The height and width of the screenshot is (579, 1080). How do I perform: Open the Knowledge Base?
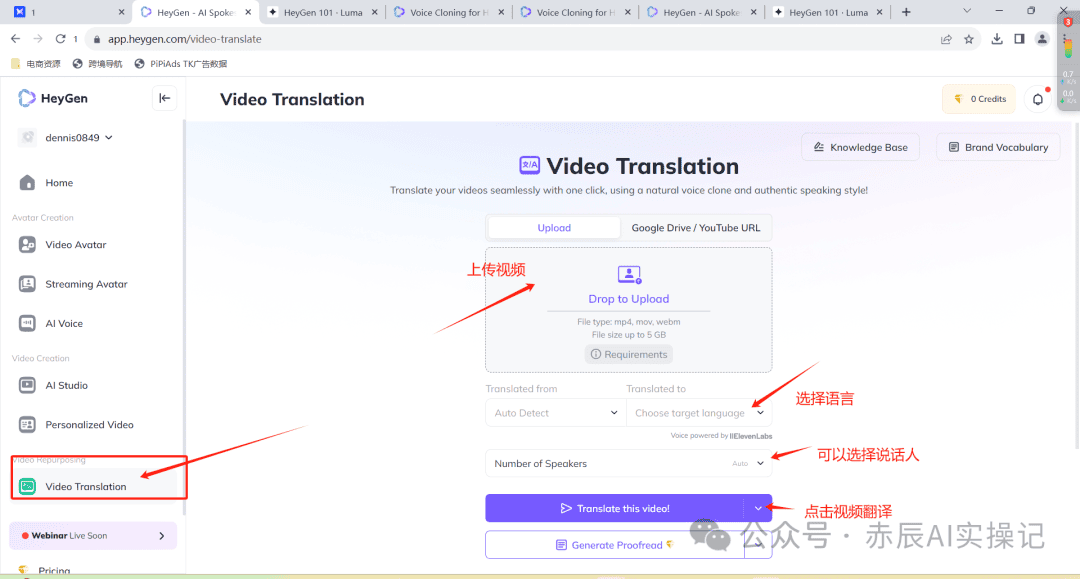tap(861, 147)
